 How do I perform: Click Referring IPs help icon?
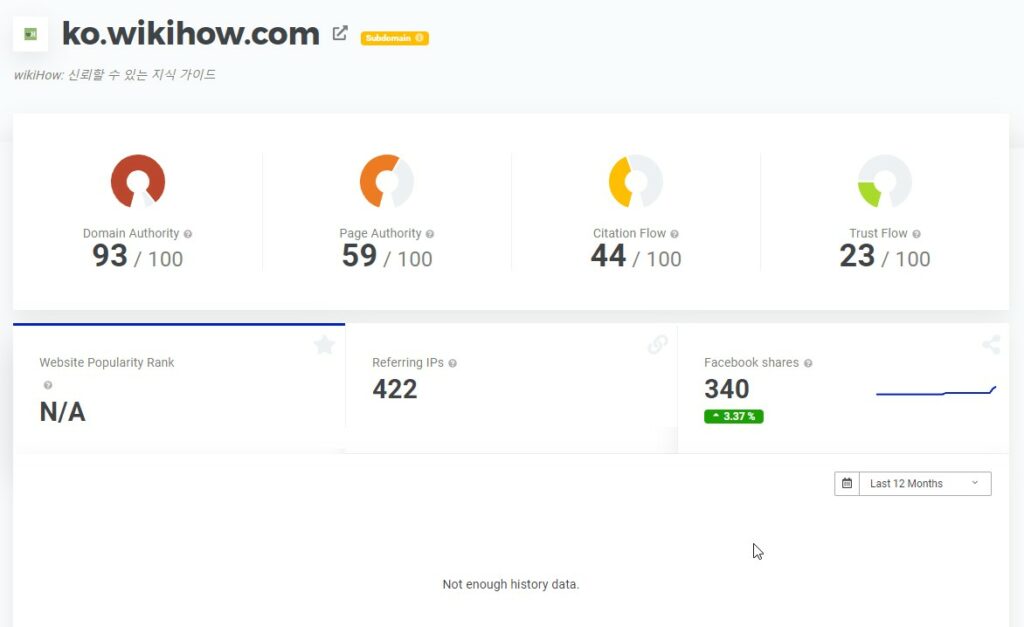coord(453,363)
